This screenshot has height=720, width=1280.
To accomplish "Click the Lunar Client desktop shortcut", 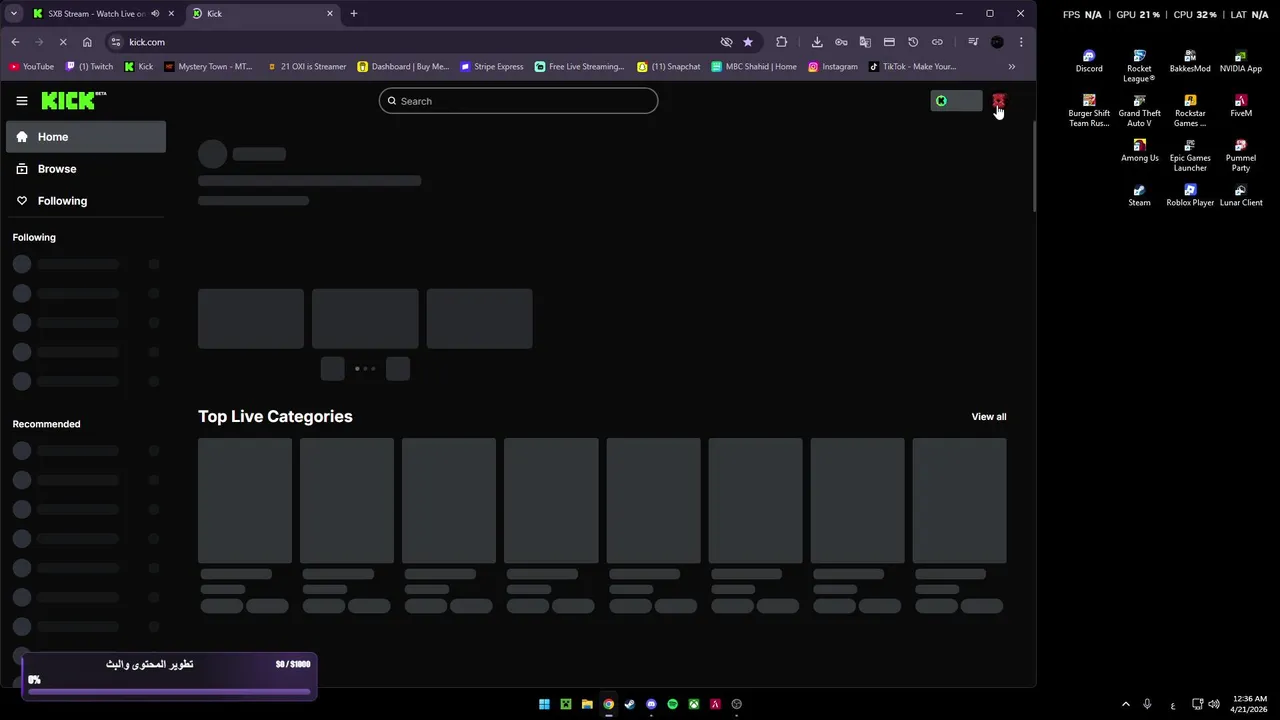I will pos(1241,195).
